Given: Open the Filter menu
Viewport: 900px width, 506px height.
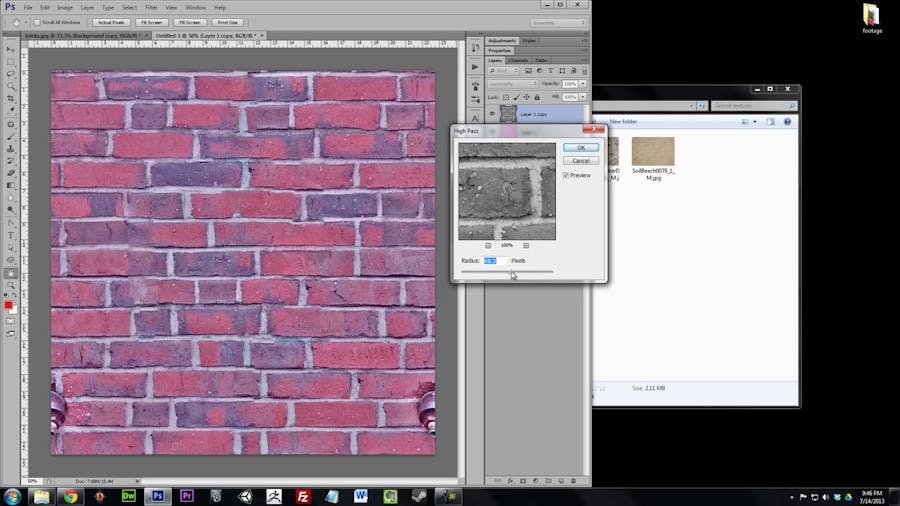Looking at the screenshot, I should coord(151,7).
